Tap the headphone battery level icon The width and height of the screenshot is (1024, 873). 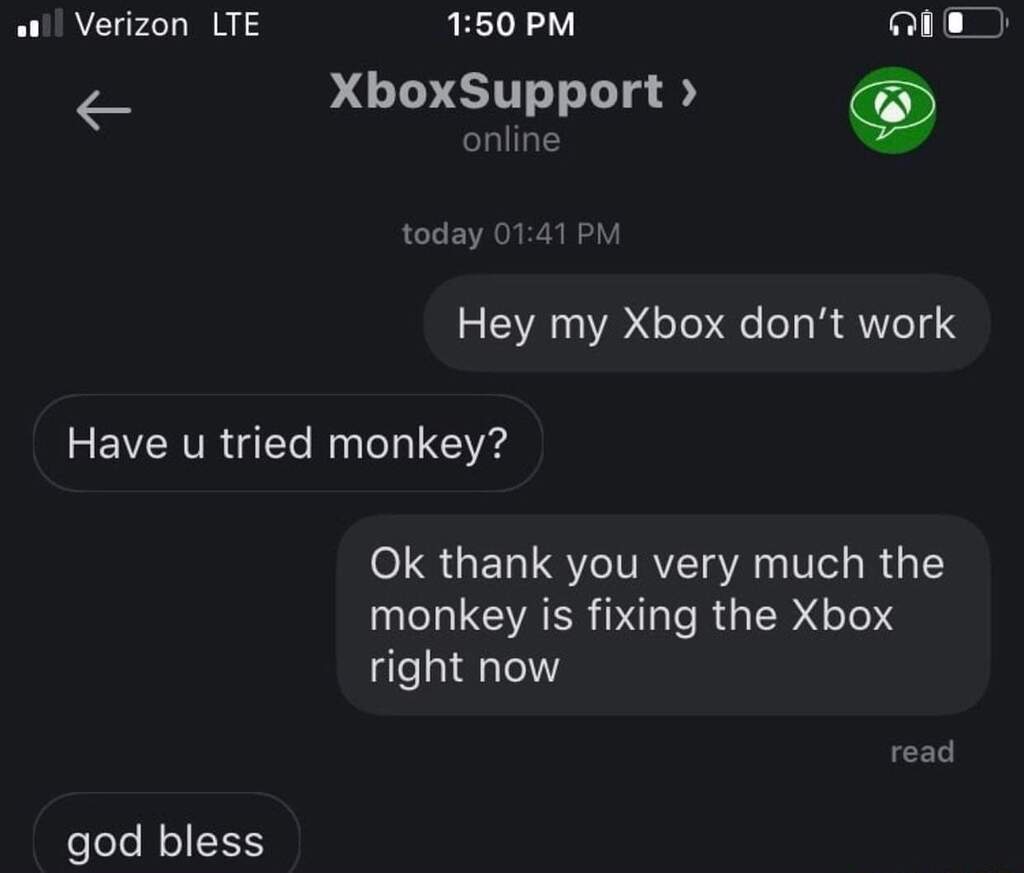927,25
